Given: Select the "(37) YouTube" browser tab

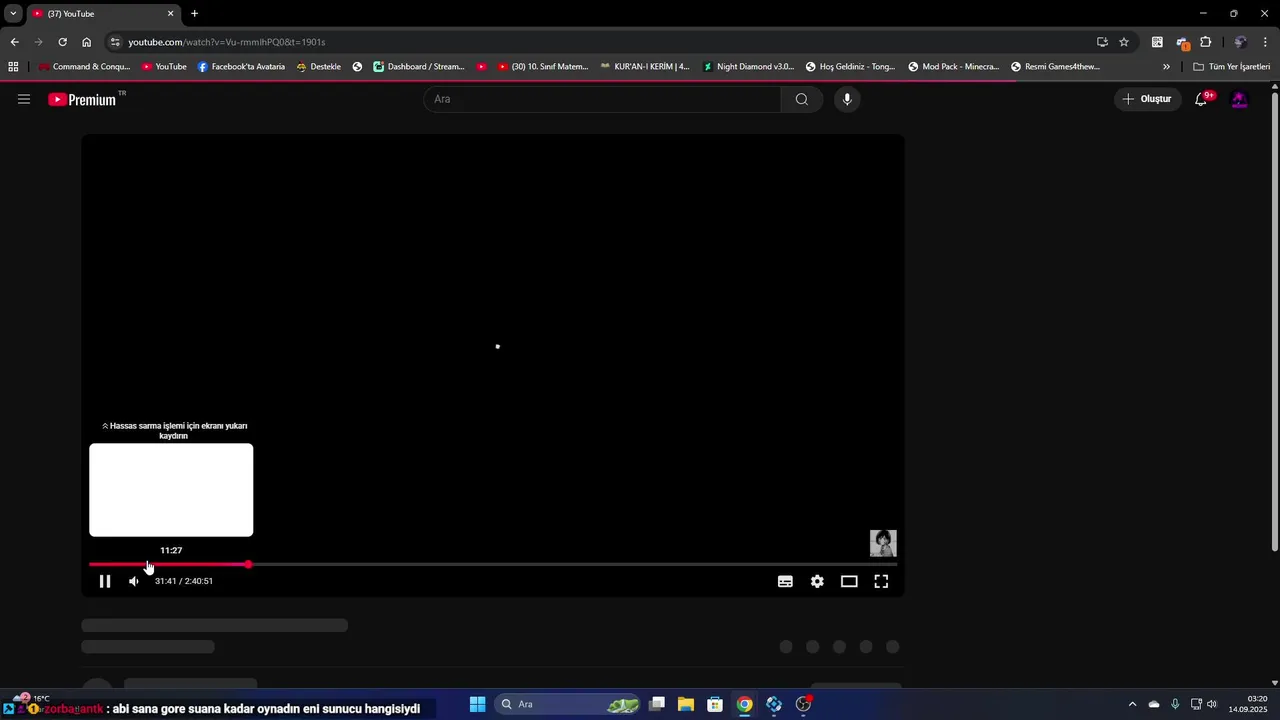Looking at the screenshot, I should (x=102, y=13).
